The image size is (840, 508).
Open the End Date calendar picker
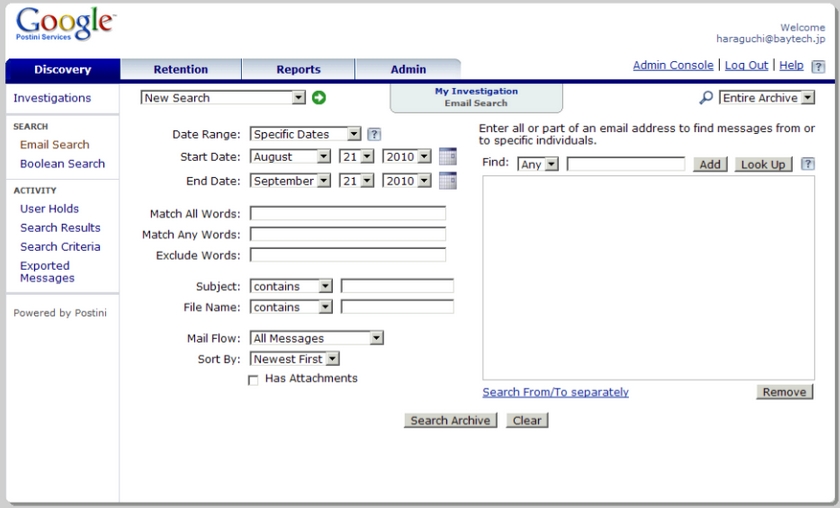pos(447,181)
